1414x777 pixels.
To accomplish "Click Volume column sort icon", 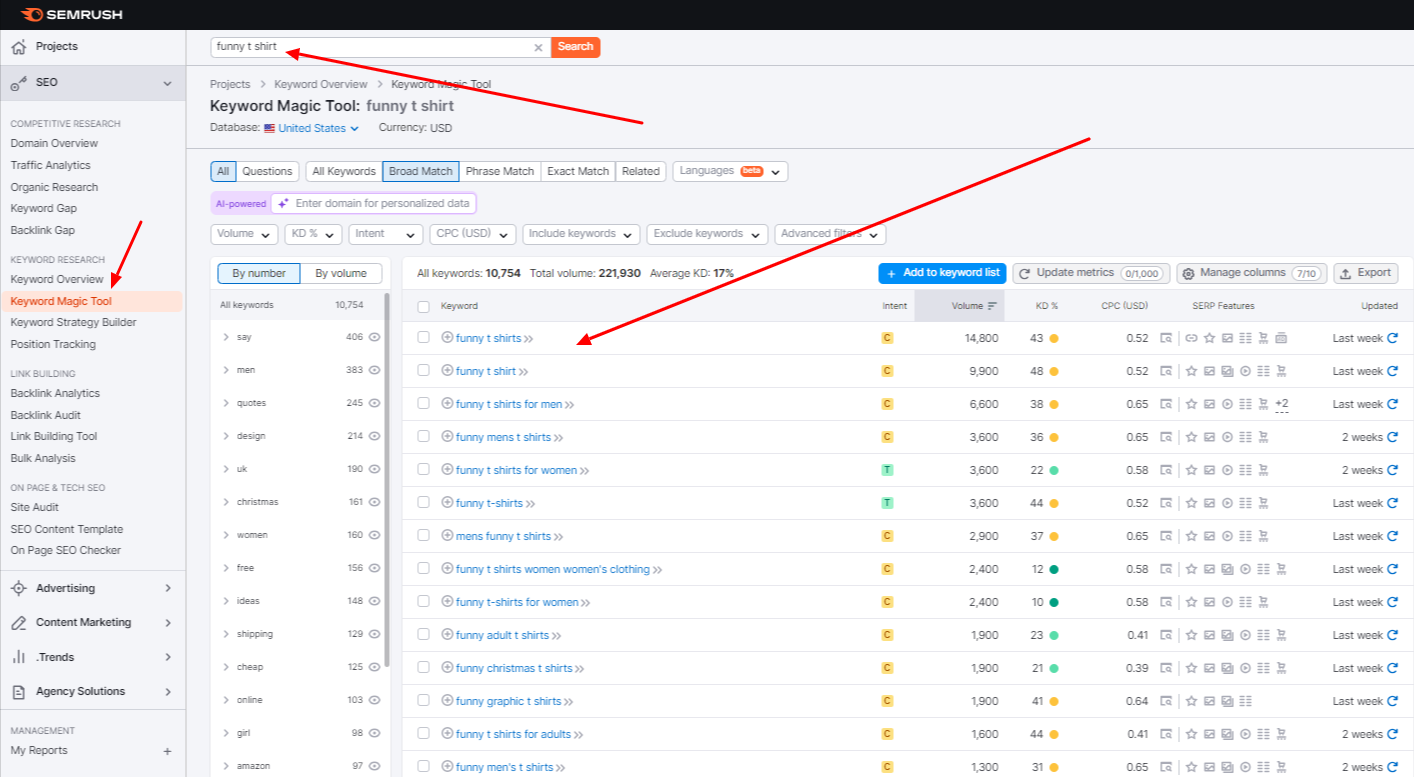I will coord(992,306).
